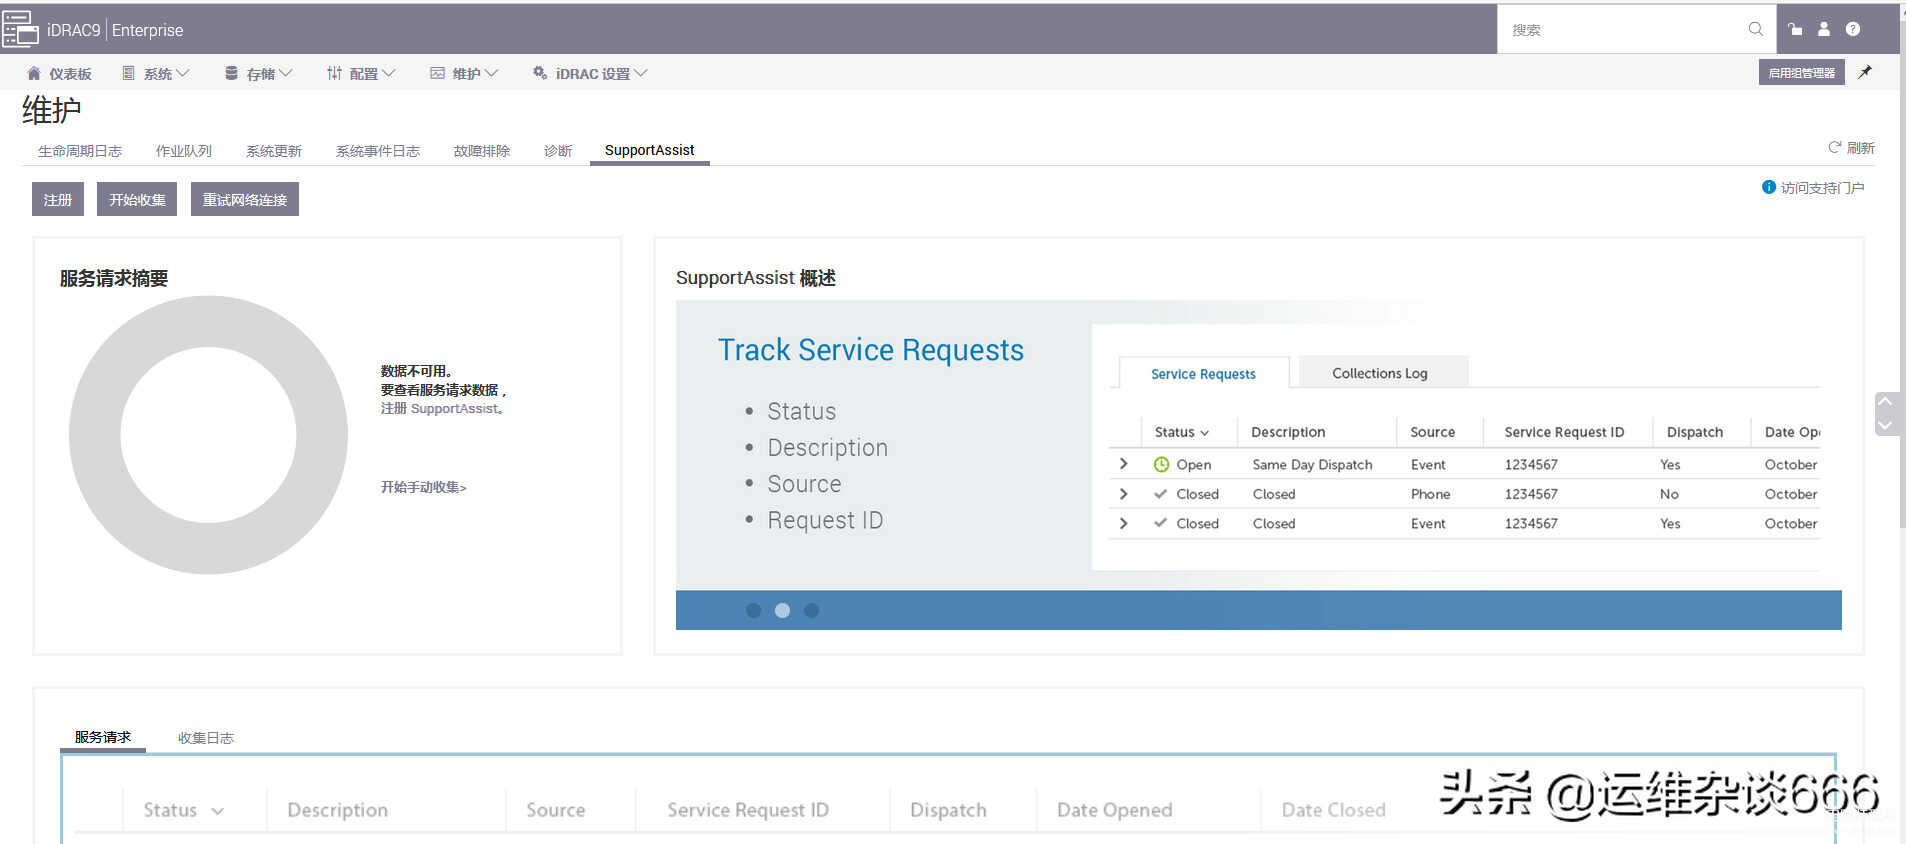Expand the 系统 menu
This screenshot has width=1906, height=844.
[156, 73]
